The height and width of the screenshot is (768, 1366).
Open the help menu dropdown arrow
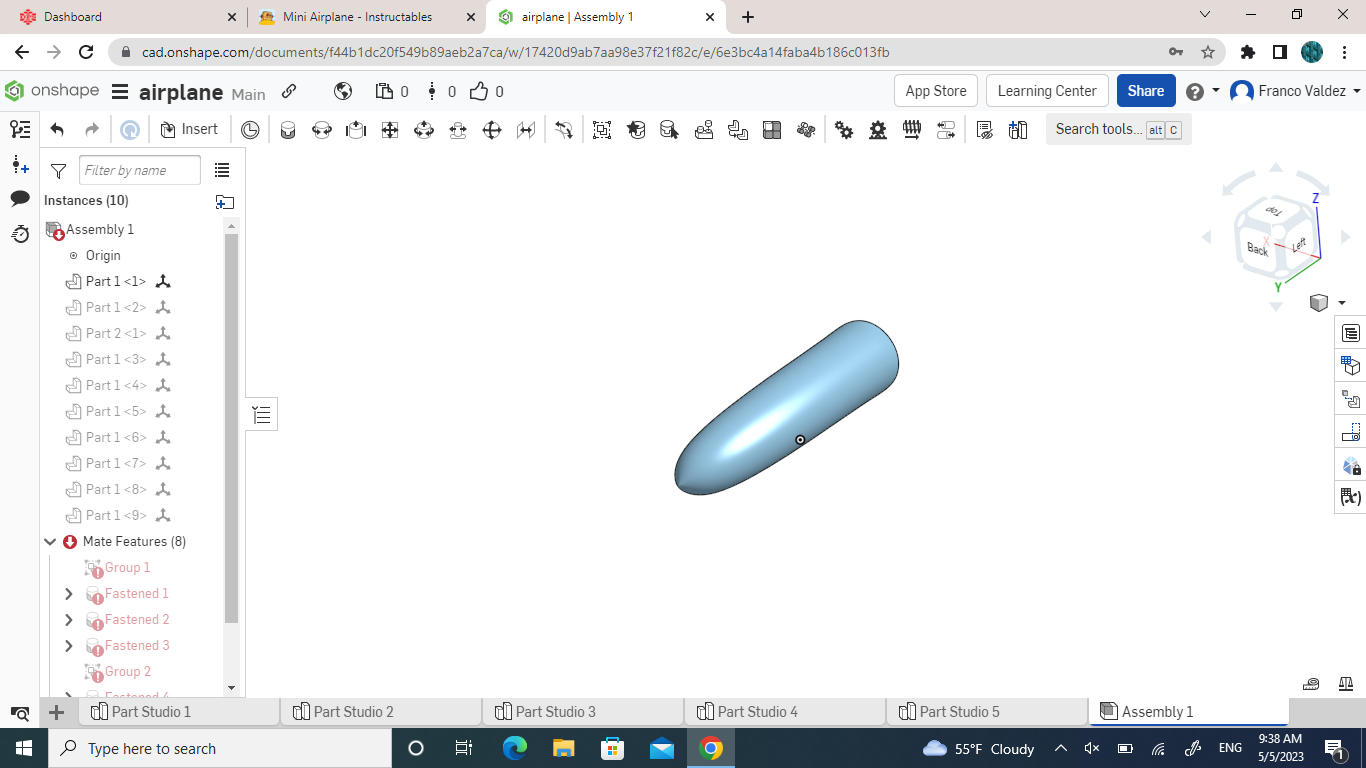[x=1216, y=90]
